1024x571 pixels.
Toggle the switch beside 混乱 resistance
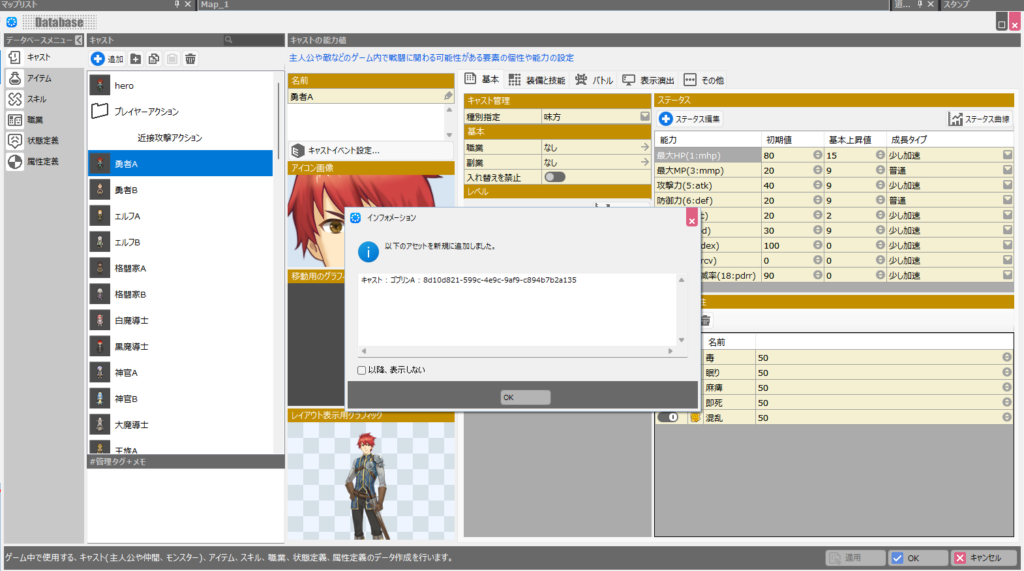coord(667,417)
